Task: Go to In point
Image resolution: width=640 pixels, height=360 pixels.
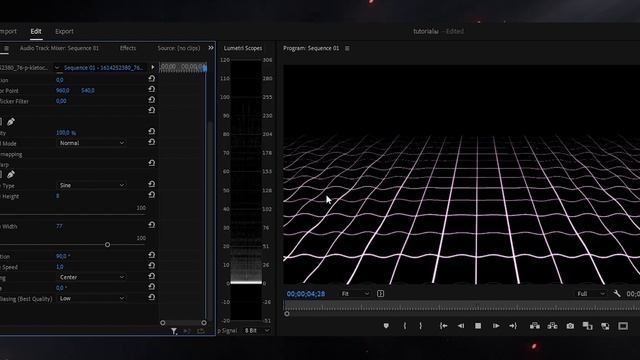Action: click(444, 326)
